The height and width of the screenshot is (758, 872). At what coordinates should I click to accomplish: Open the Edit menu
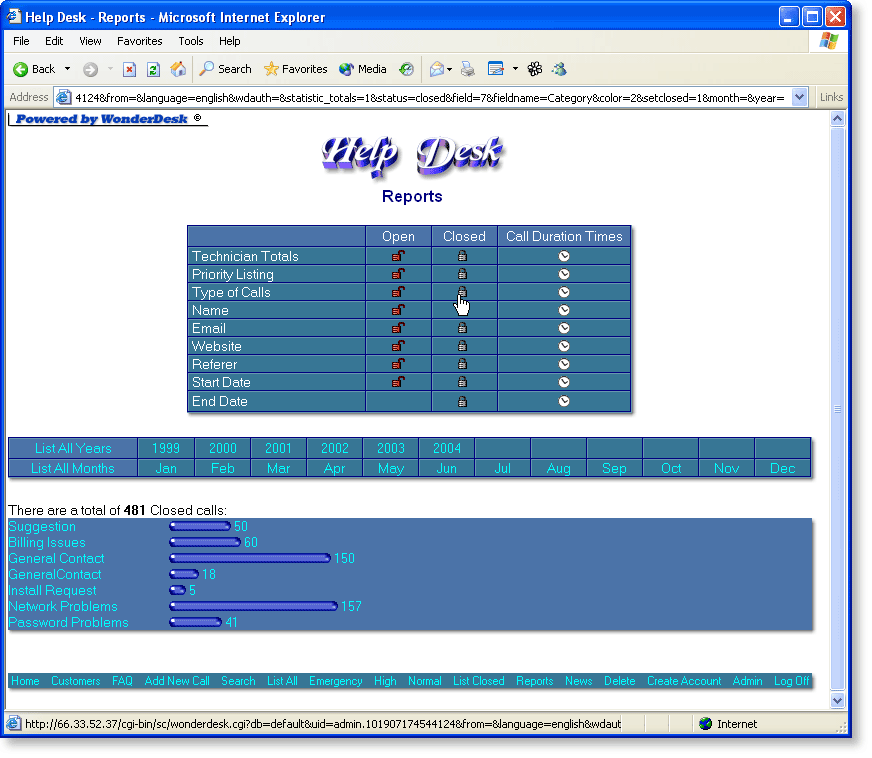coord(54,41)
